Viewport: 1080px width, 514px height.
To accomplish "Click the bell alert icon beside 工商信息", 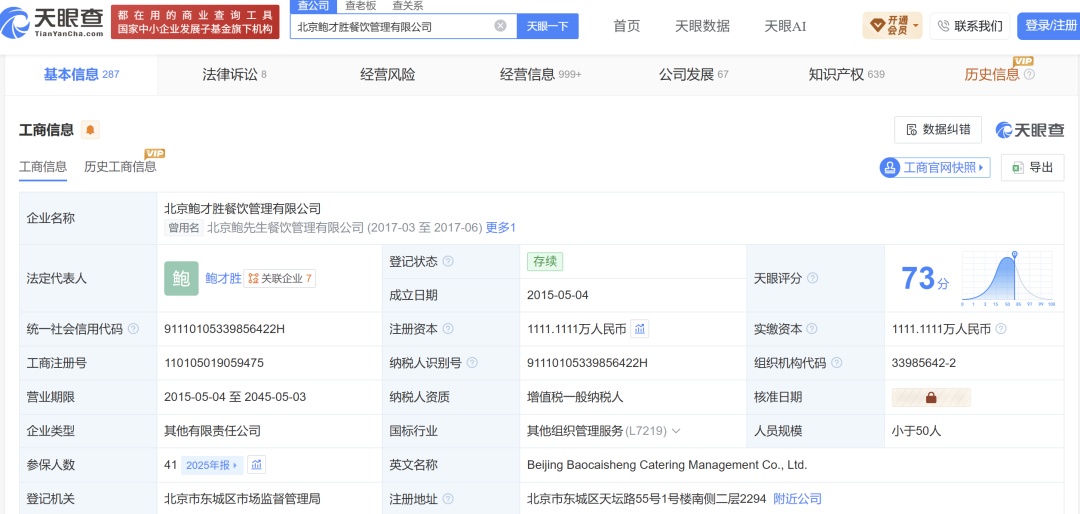I will [x=90, y=130].
